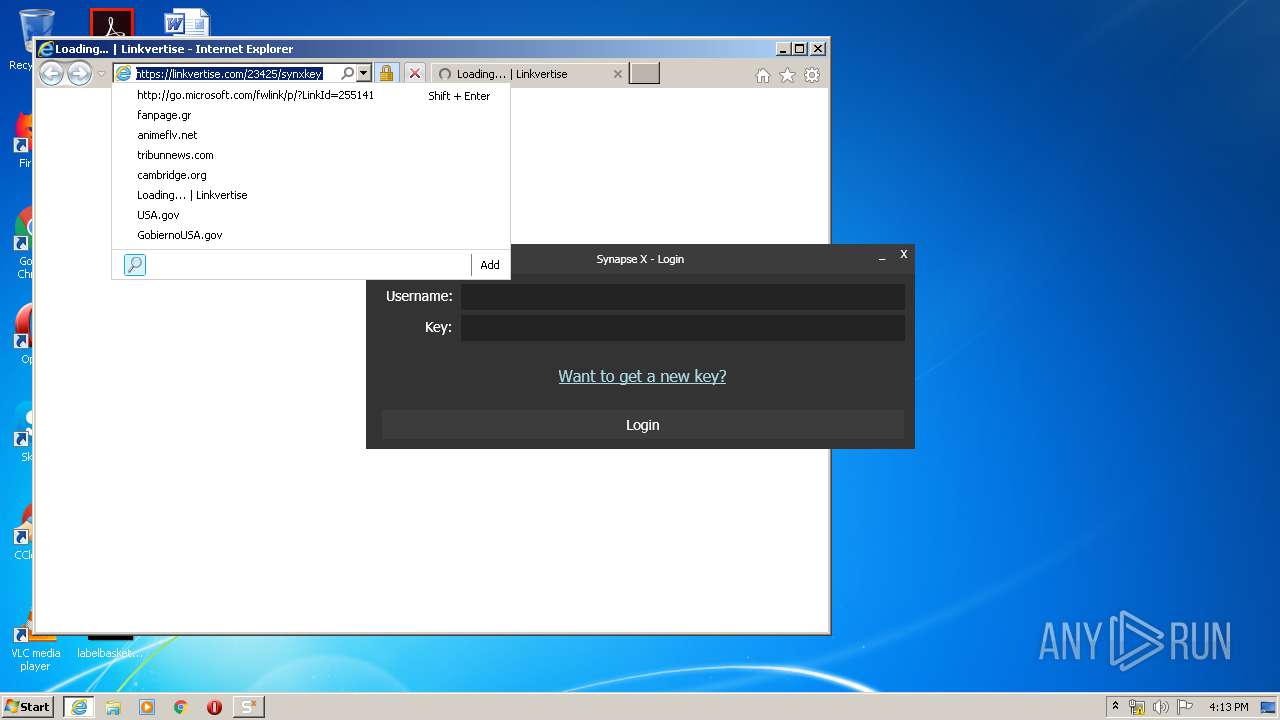The image size is (1280, 720).
Task: Open Opera browser from the taskbar
Action: 214,707
